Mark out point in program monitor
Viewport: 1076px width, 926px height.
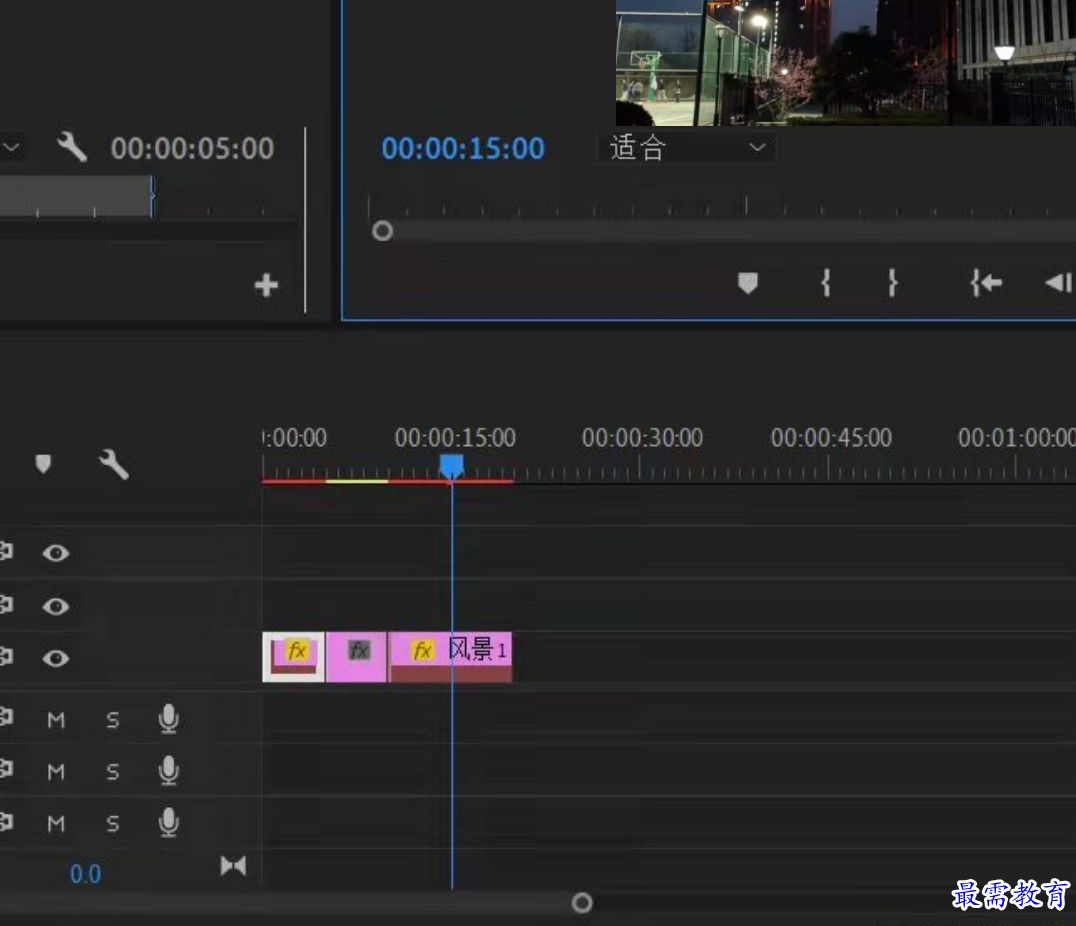(x=892, y=282)
